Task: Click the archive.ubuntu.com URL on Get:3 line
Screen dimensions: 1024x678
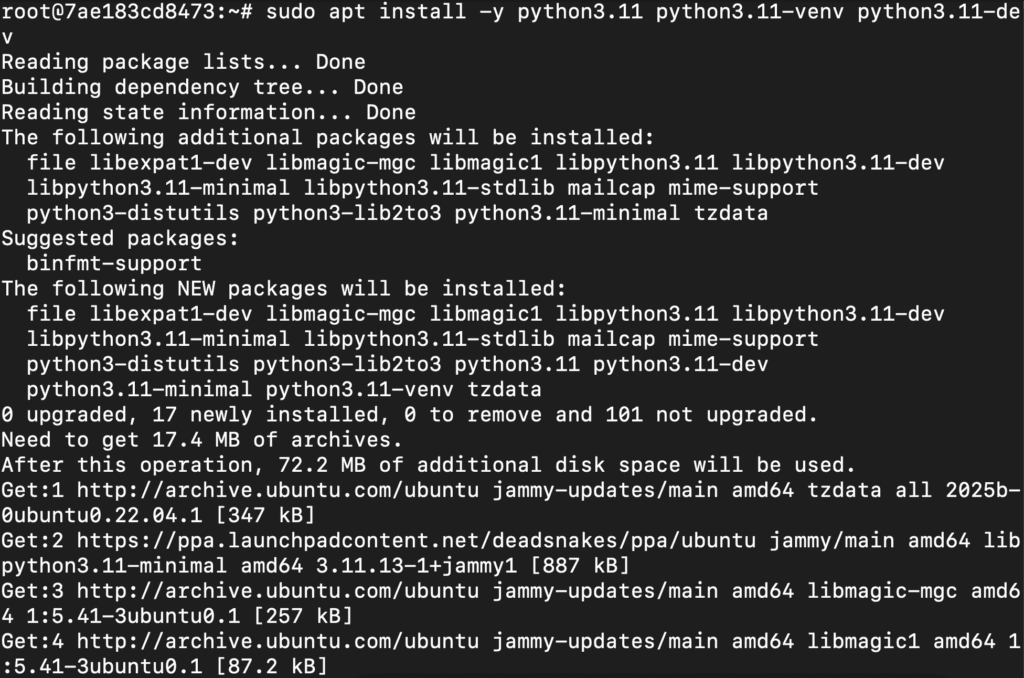Action: (x=278, y=591)
